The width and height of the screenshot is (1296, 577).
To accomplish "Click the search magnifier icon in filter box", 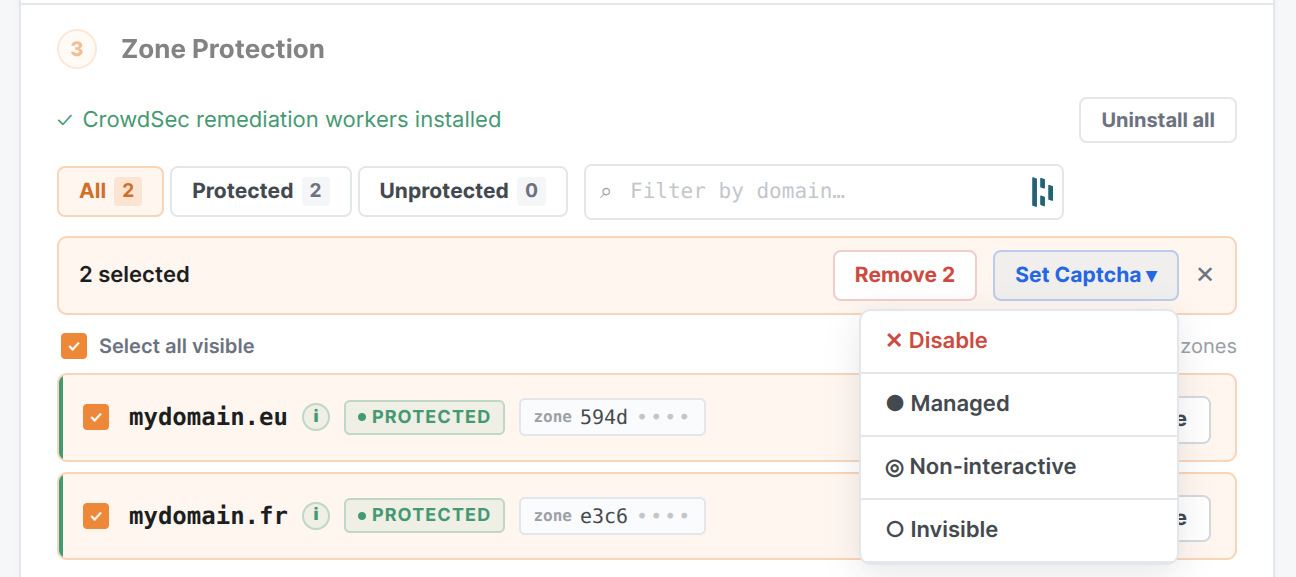I will (x=605, y=192).
